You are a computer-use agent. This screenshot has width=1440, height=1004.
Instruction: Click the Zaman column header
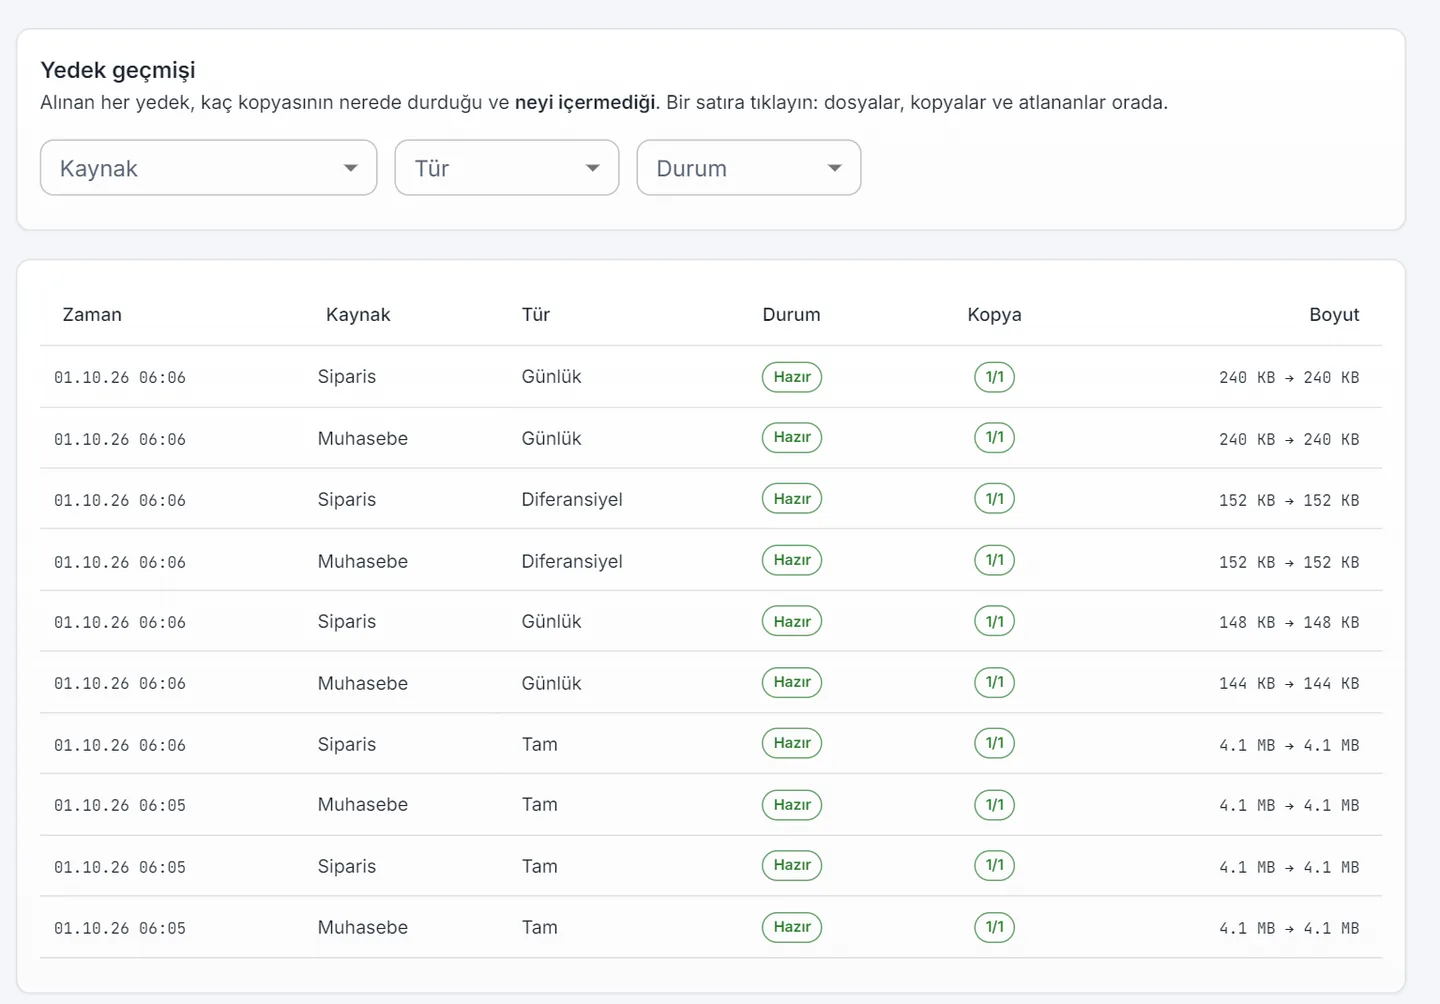click(92, 315)
